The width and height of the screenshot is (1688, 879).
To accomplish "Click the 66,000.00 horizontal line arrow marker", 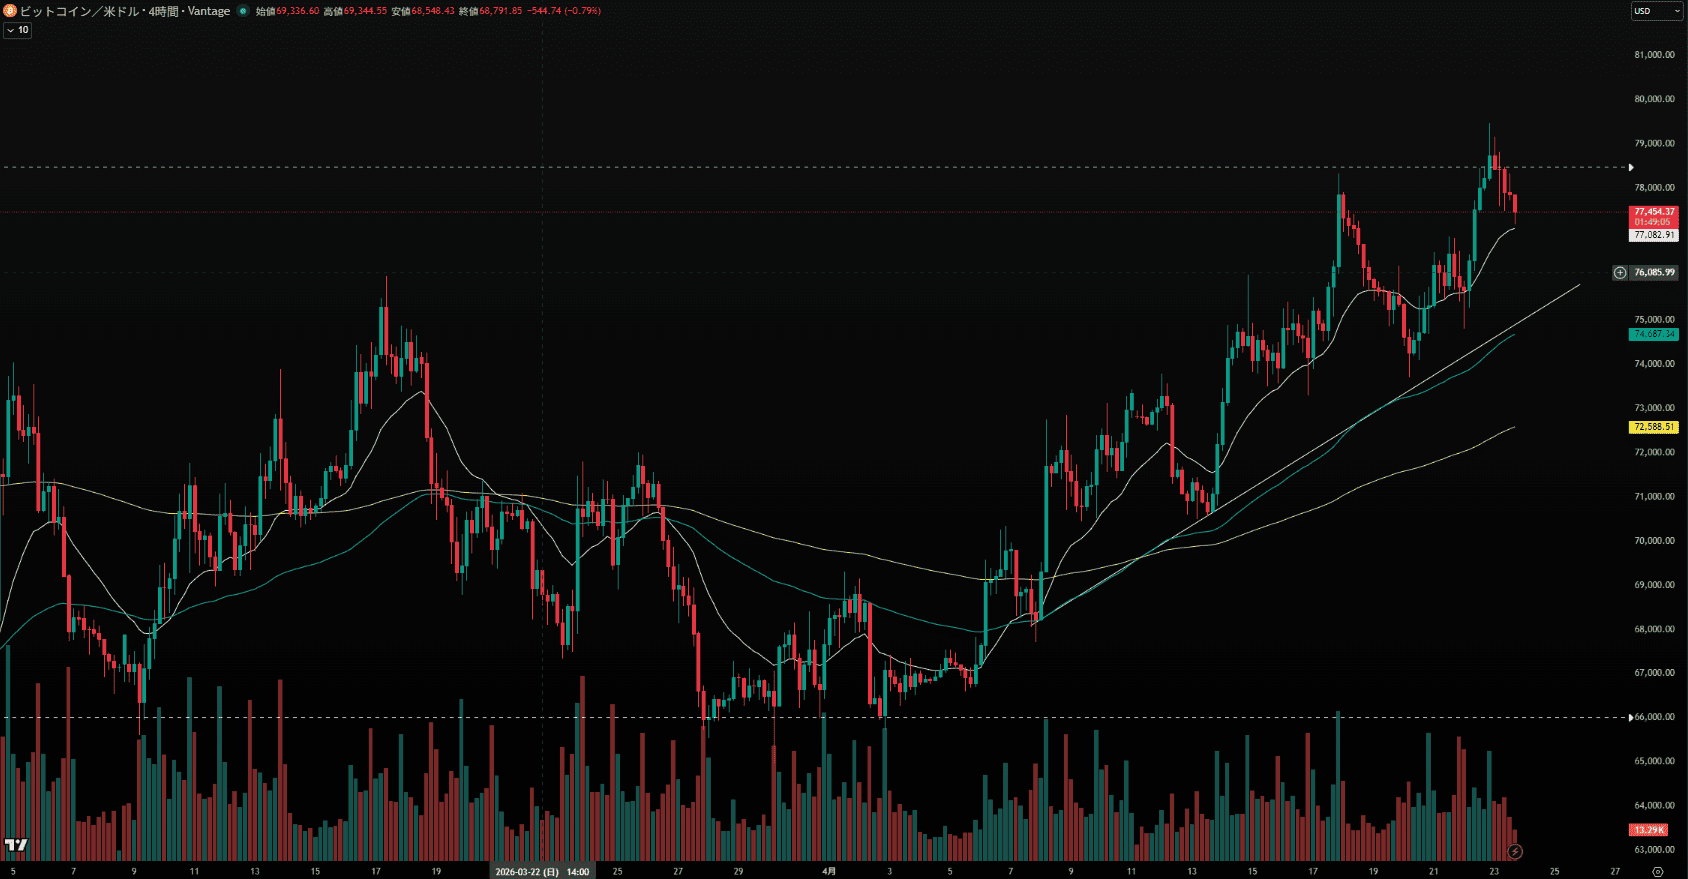I will [1631, 717].
